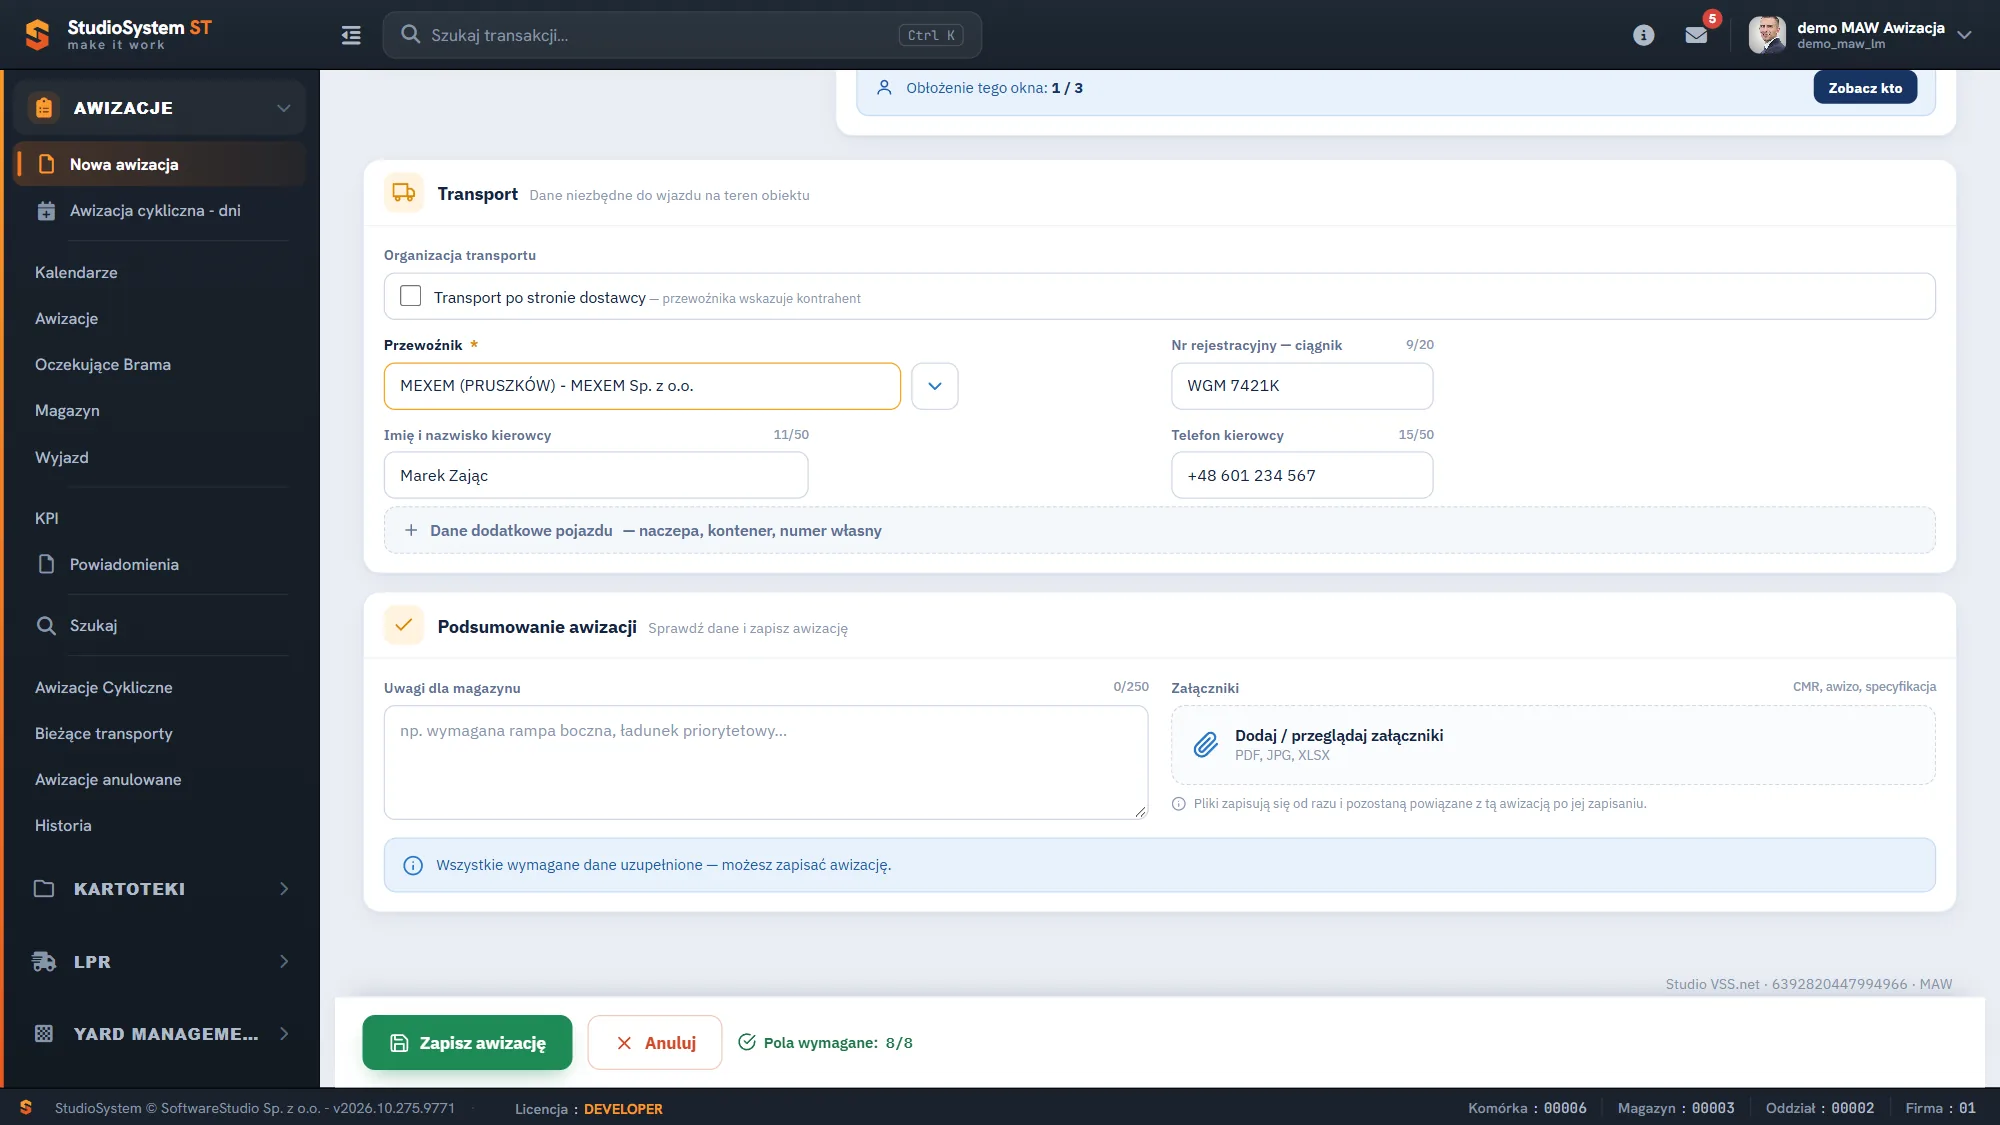This screenshot has height=1125, width=2000.
Task: Click the Anuluj button
Action: tap(654, 1043)
